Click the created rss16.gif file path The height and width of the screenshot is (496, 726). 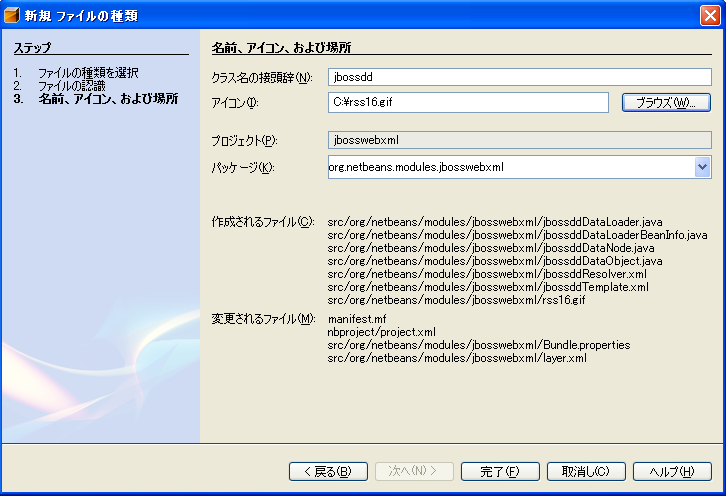click(x=457, y=300)
